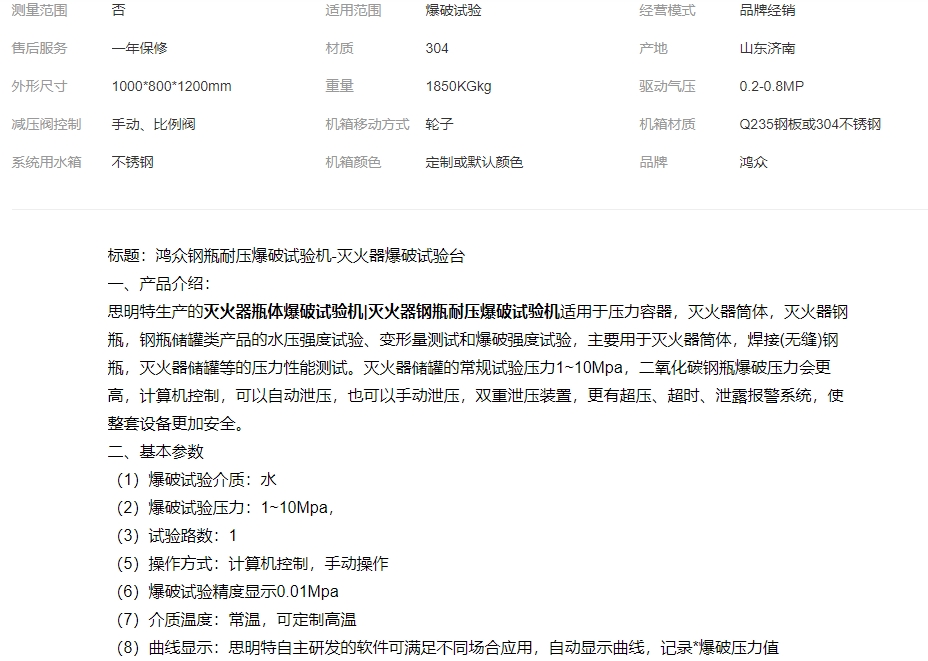Image resolution: width=928 pixels, height=661 pixels.
Task: Select the Q235钢板或304不锈钢 value
Action: click(810, 124)
